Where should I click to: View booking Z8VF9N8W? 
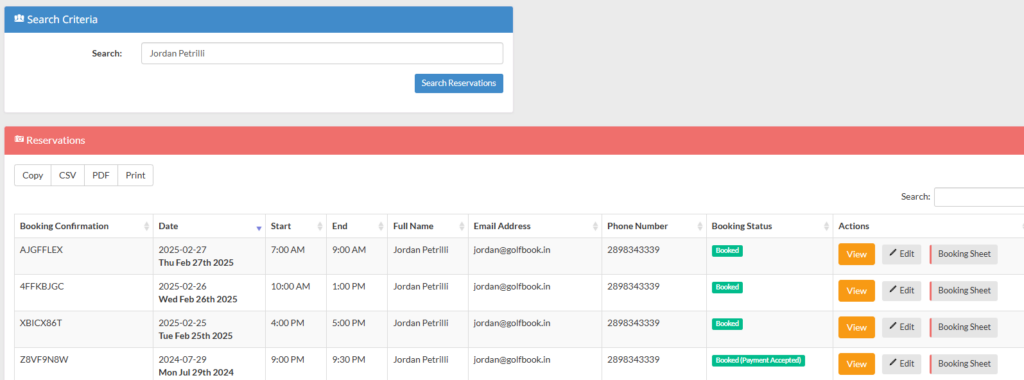click(x=856, y=364)
